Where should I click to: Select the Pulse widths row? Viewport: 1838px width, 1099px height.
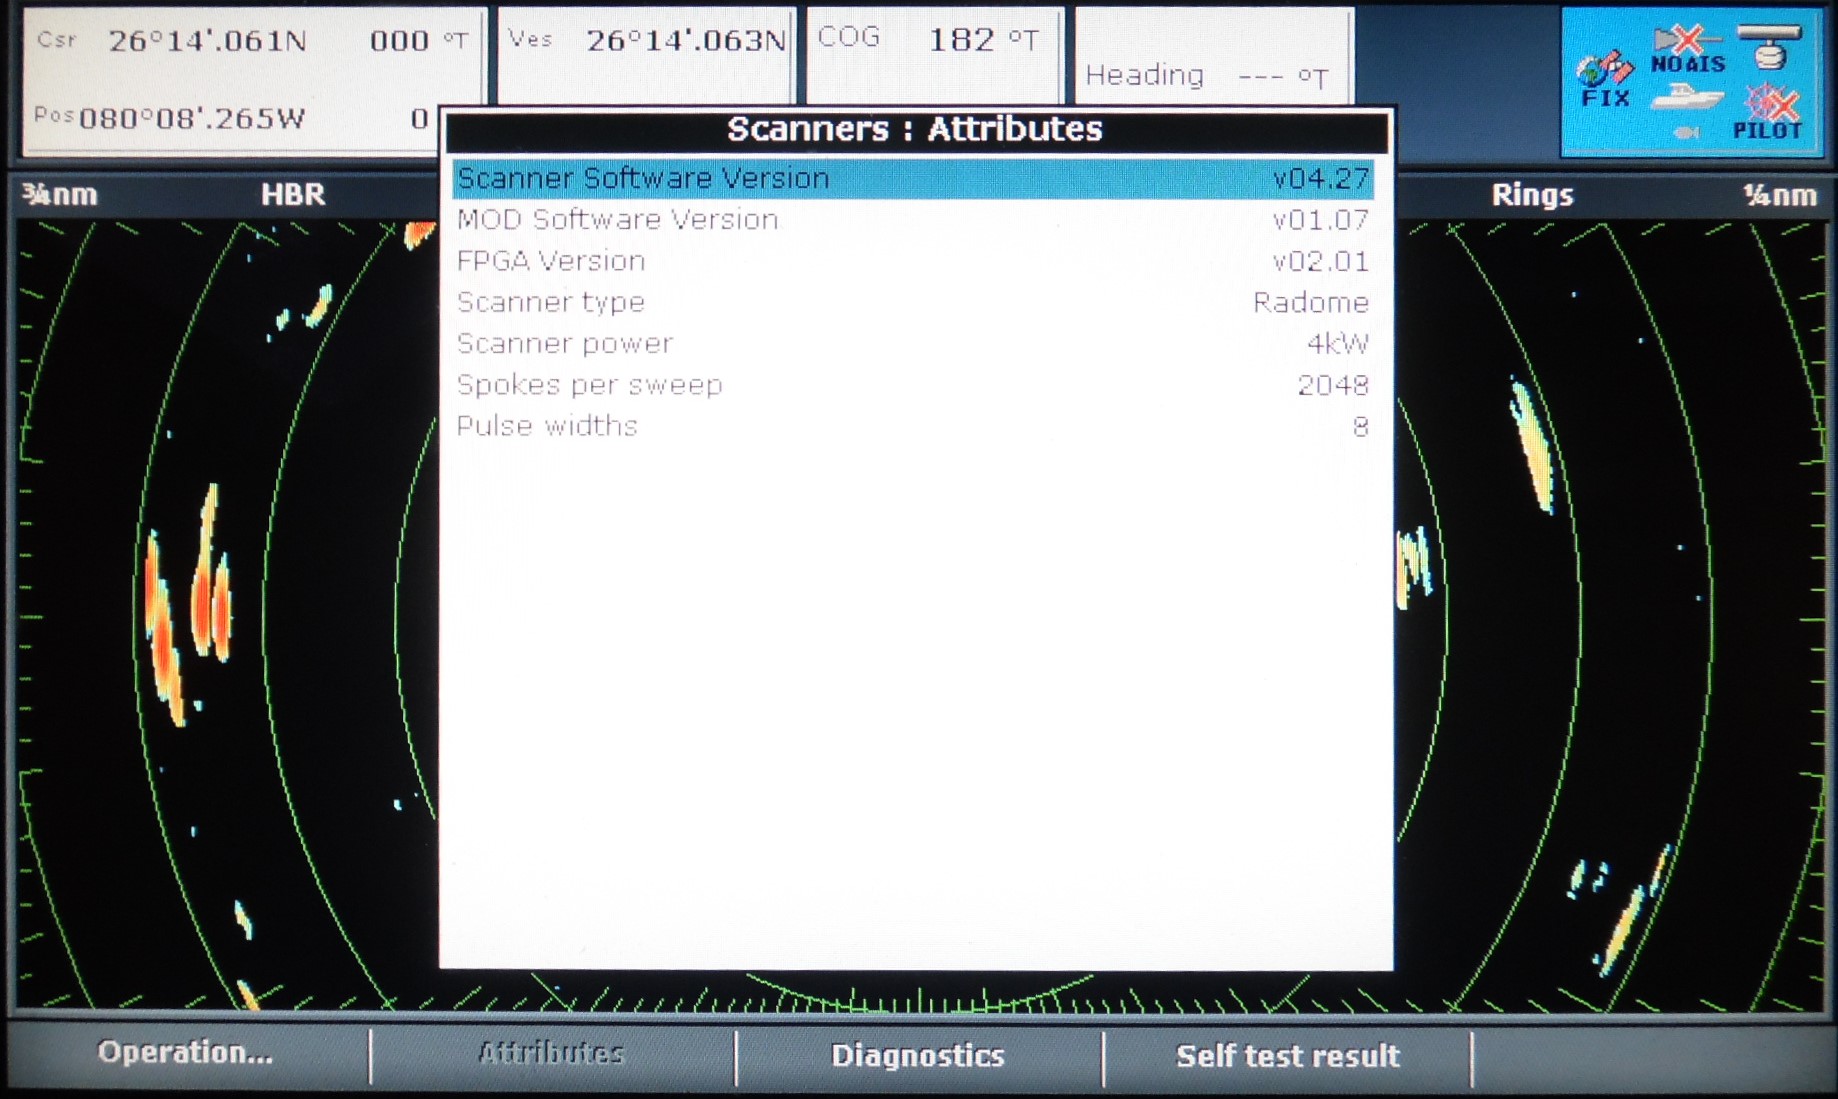[912, 426]
